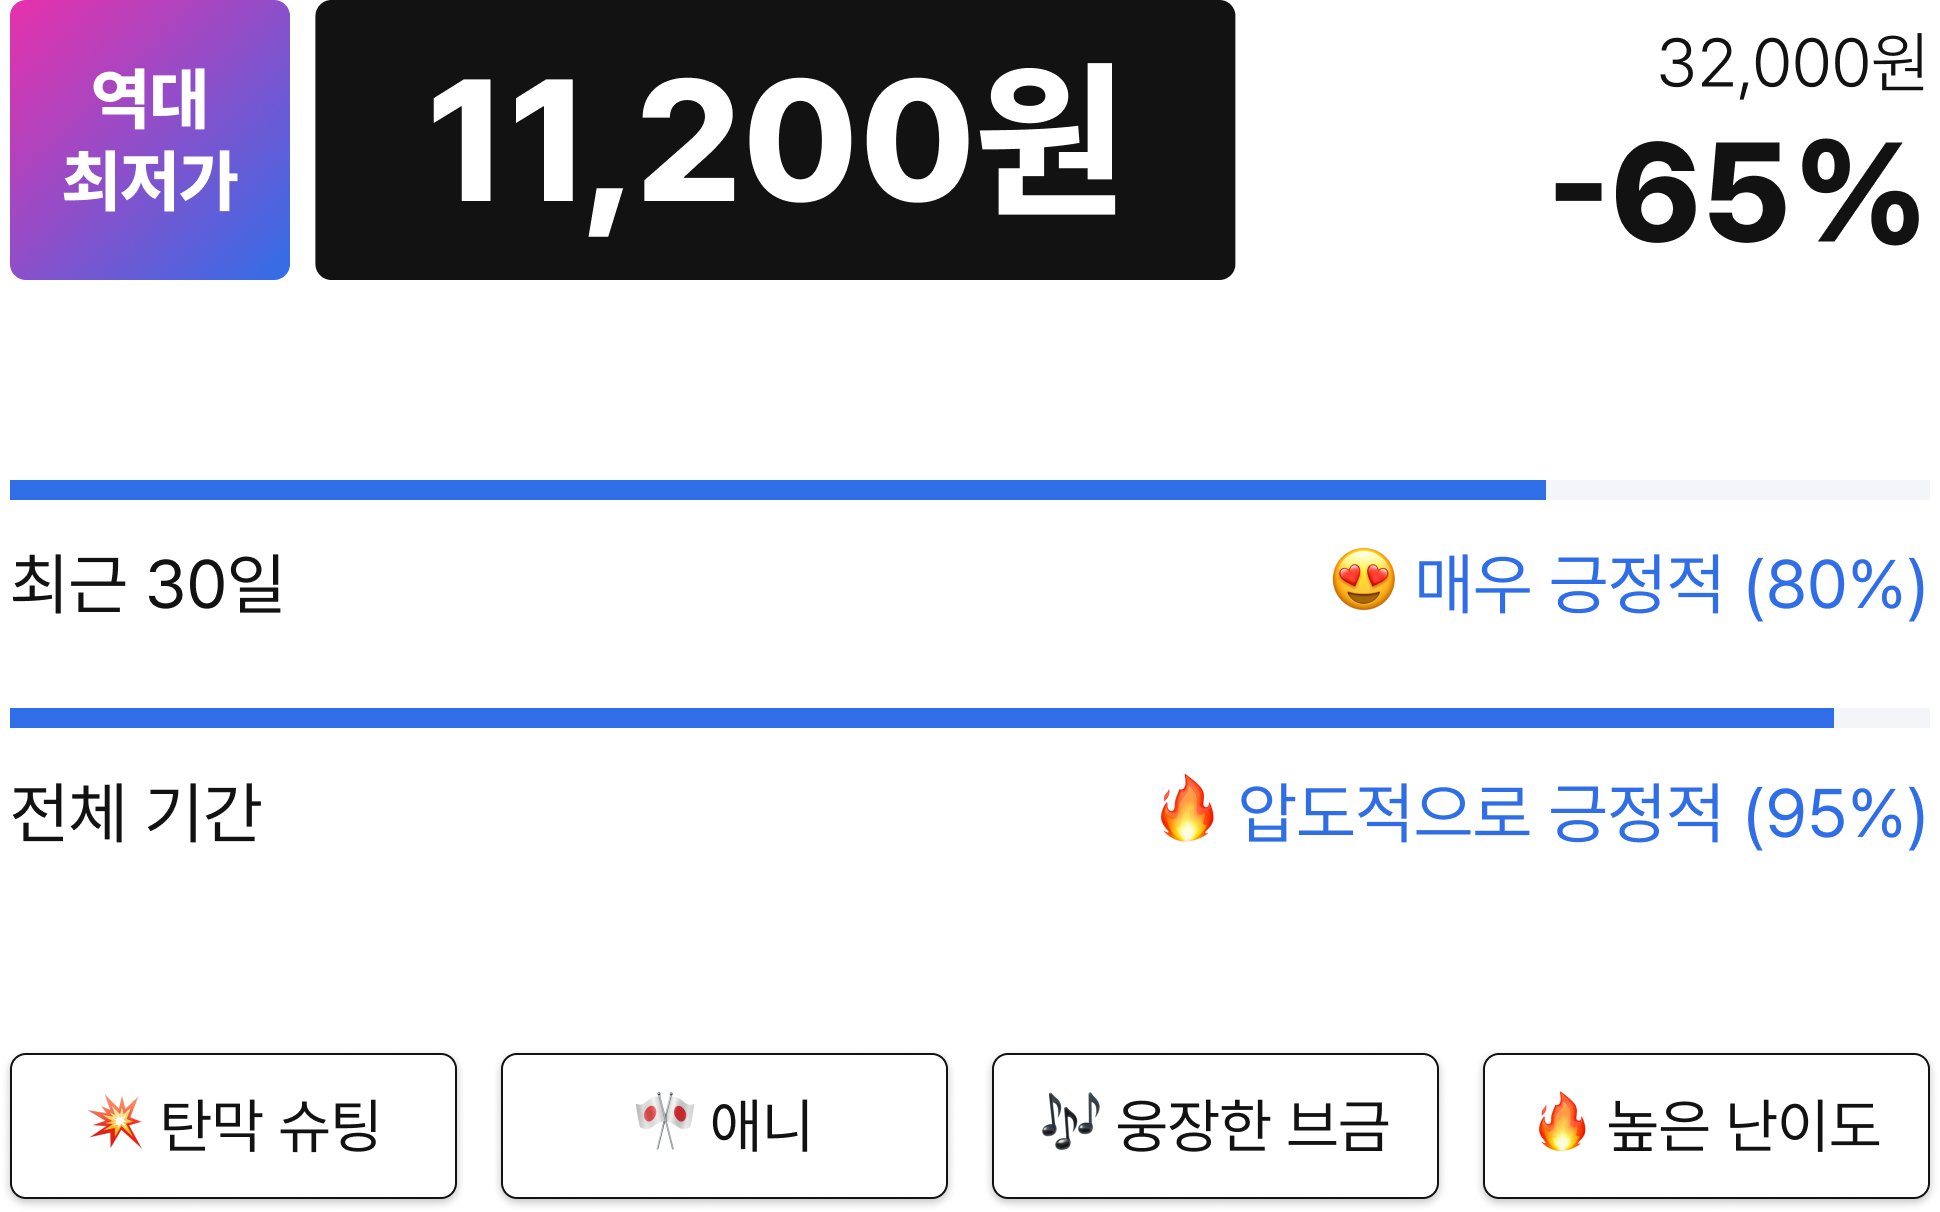This screenshot has height=1212, width=1940.
Task: Click the music notes icon on 브금 tag
Action: 1070,1121
